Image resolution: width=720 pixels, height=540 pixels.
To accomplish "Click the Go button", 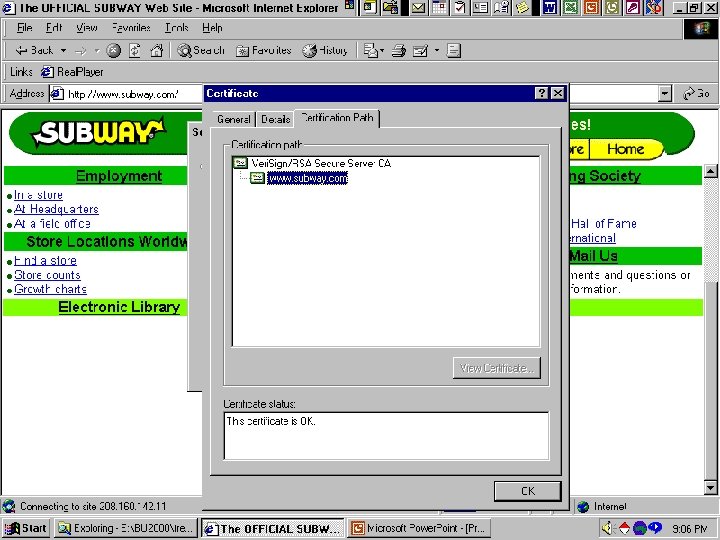I will coord(696,94).
